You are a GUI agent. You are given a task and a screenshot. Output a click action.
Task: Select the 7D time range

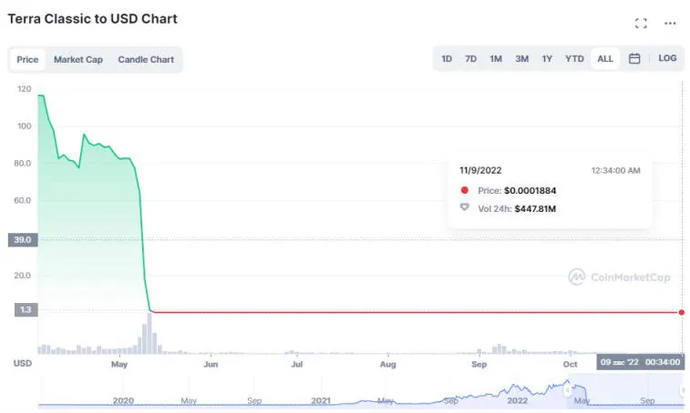(x=471, y=59)
